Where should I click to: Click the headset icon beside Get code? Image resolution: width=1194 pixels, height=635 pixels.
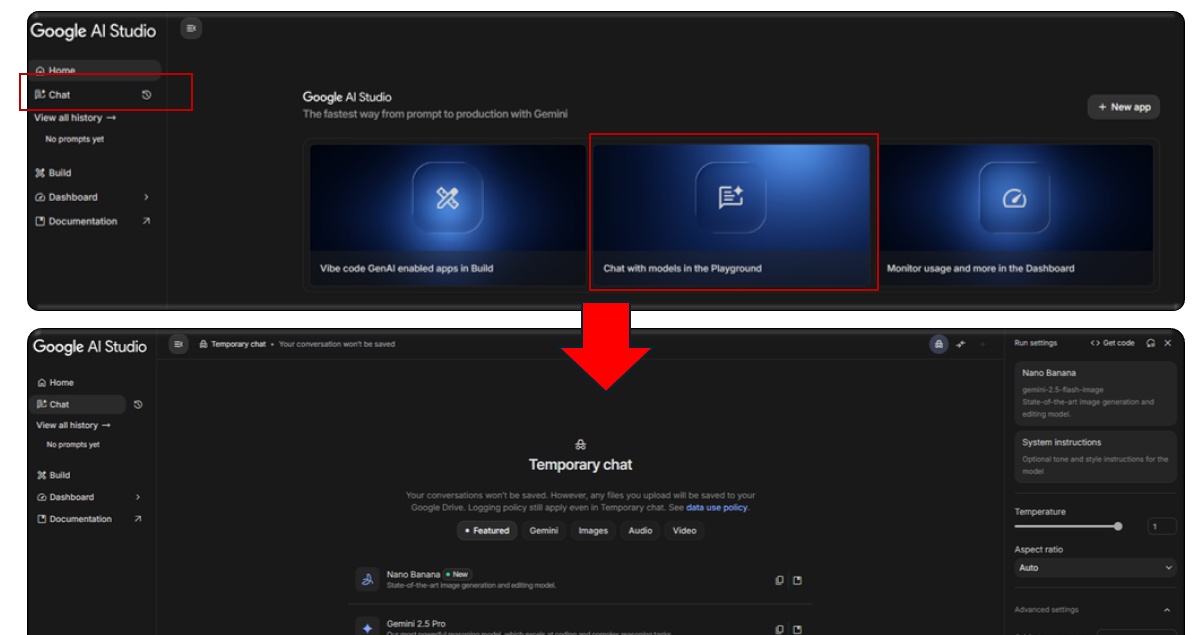(1151, 343)
